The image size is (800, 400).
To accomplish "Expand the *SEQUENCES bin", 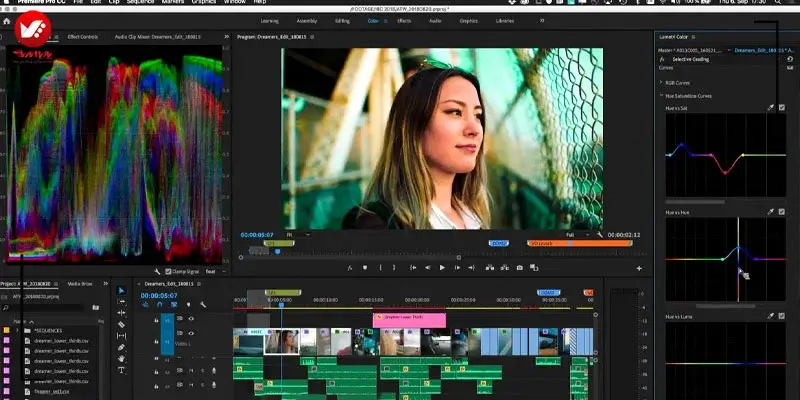I will (17, 330).
